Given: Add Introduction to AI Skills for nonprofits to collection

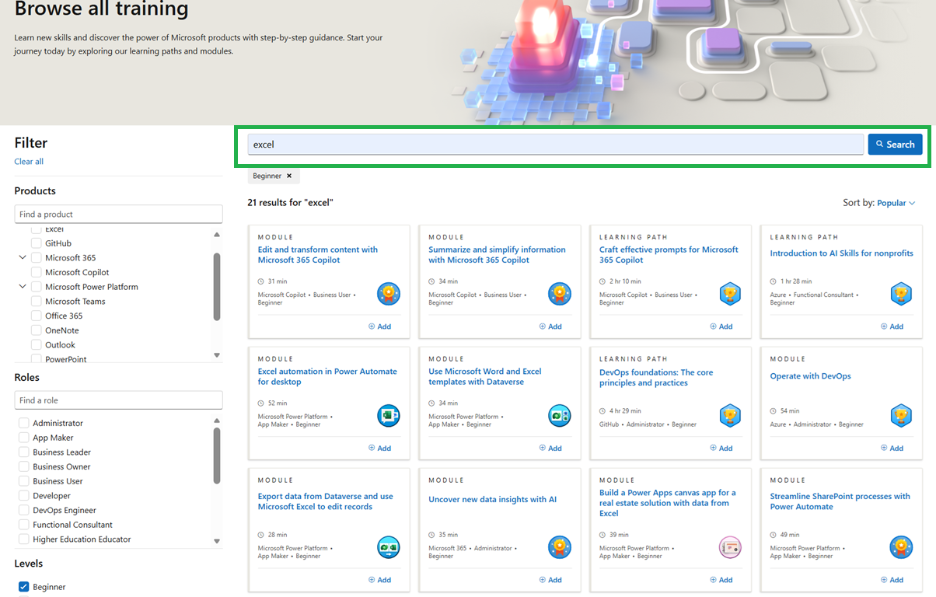Looking at the screenshot, I should 892,327.
